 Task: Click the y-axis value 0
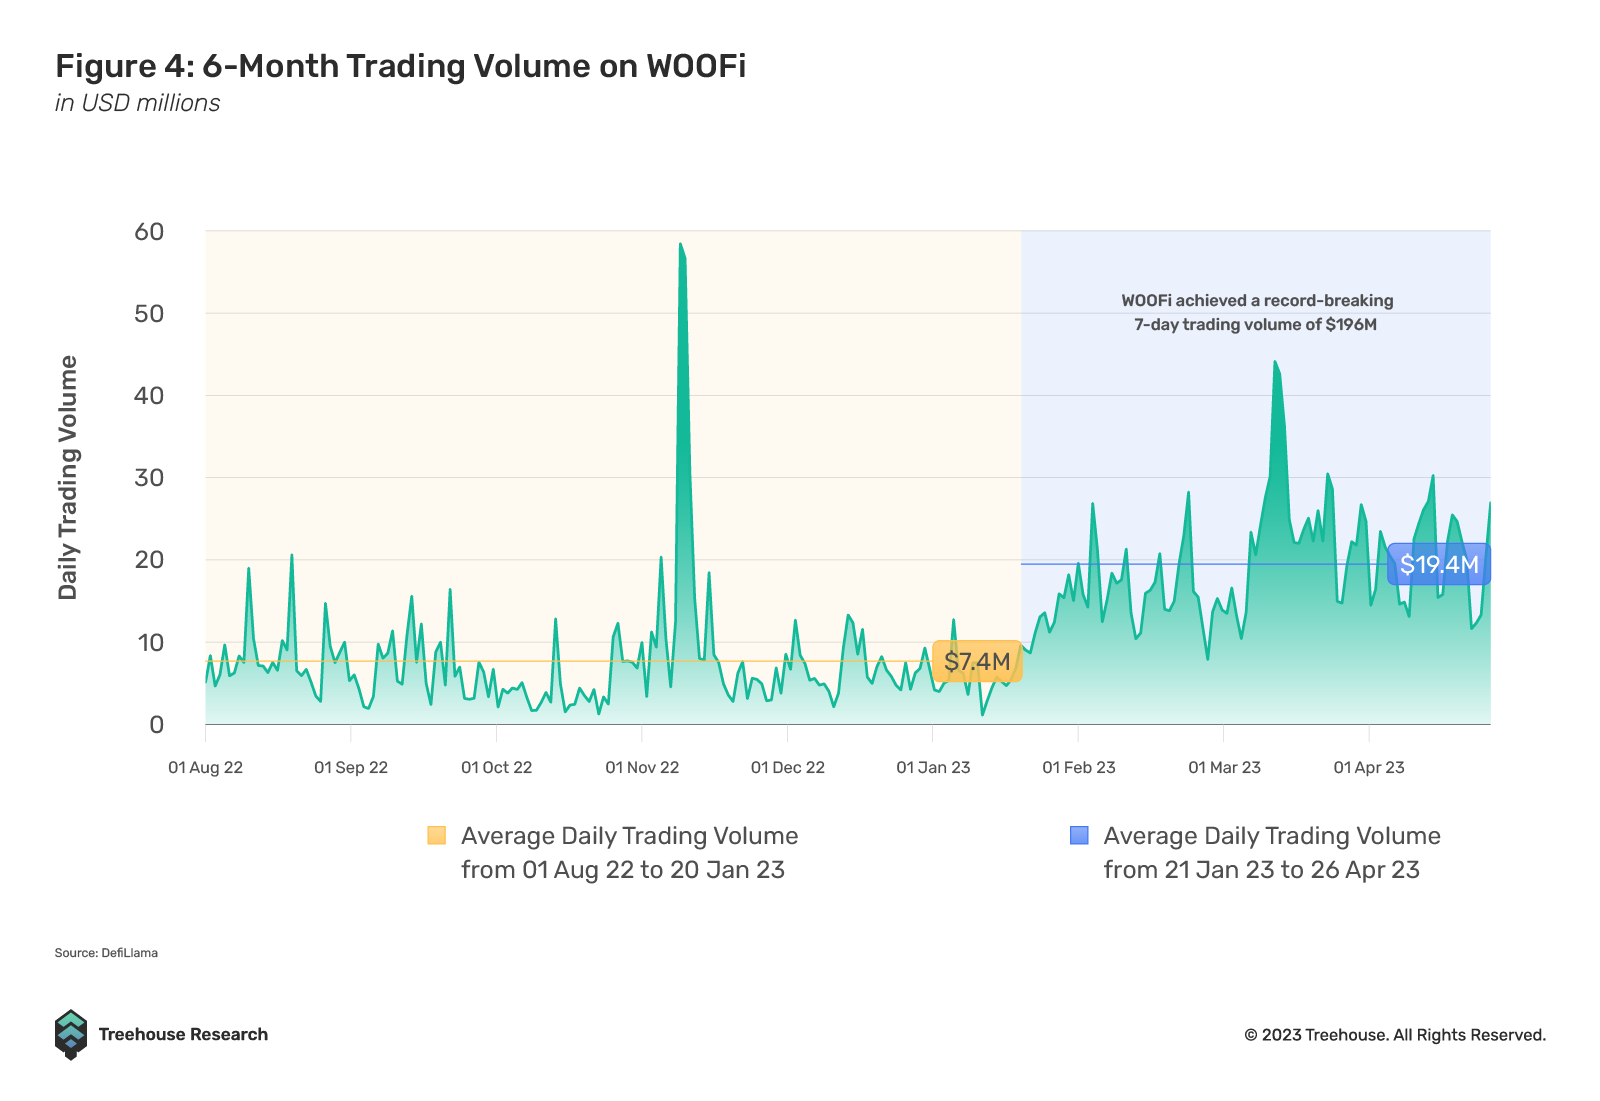tap(156, 725)
